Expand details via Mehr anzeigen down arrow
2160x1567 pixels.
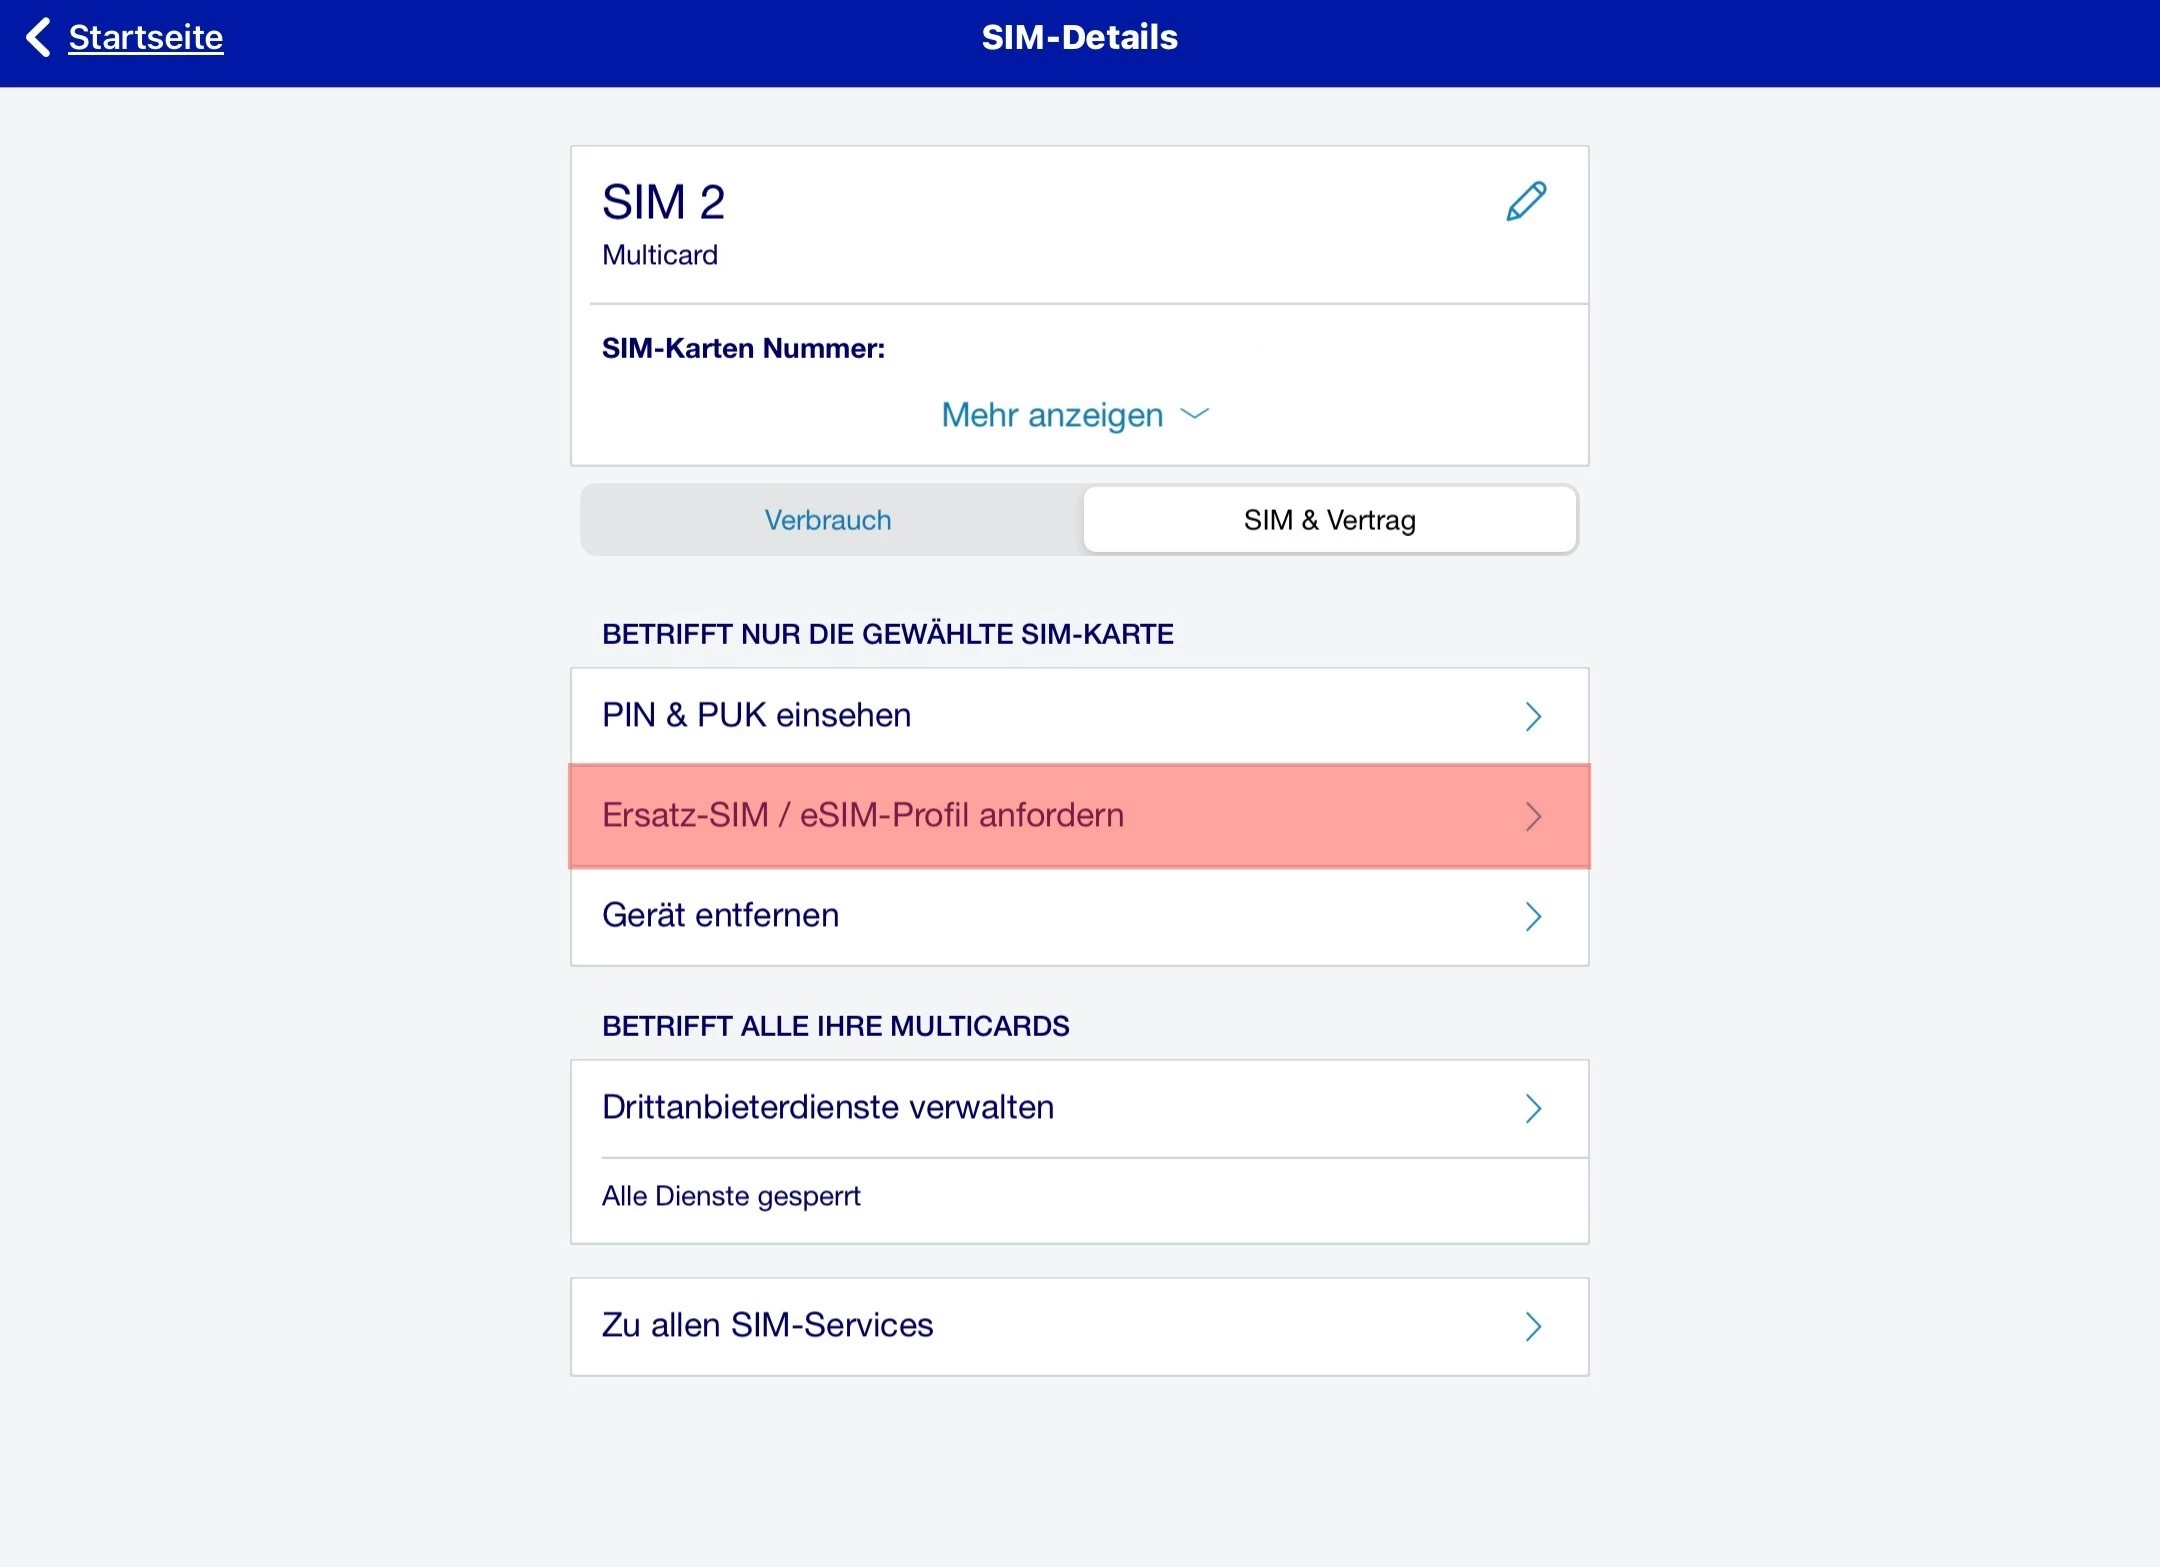point(1195,414)
